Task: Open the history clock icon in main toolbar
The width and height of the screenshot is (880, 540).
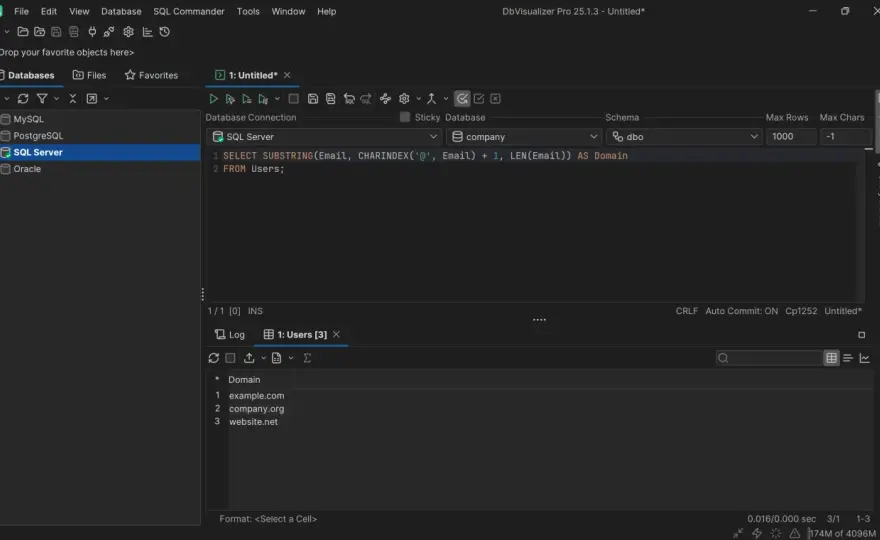Action: click(164, 32)
